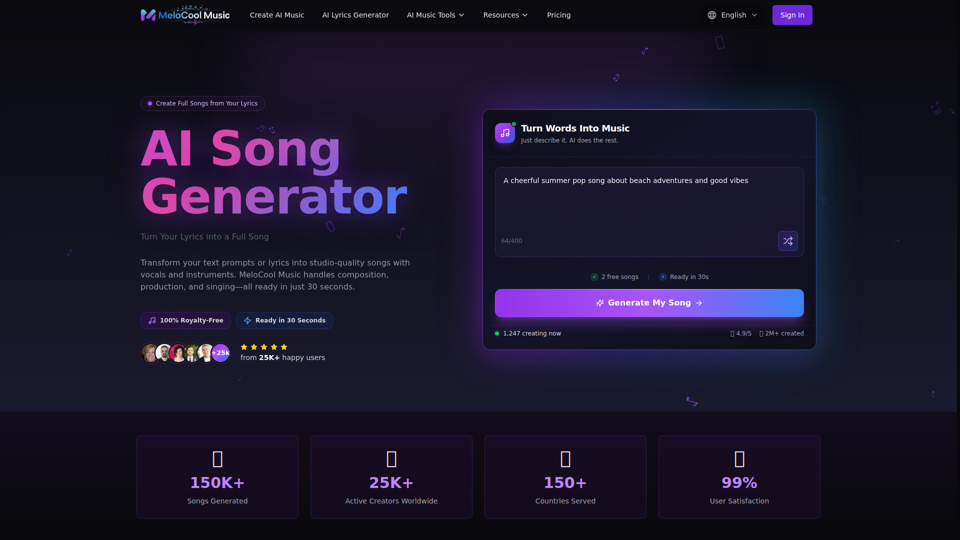Click Generate My Song button
The height and width of the screenshot is (540, 960).
649,303
